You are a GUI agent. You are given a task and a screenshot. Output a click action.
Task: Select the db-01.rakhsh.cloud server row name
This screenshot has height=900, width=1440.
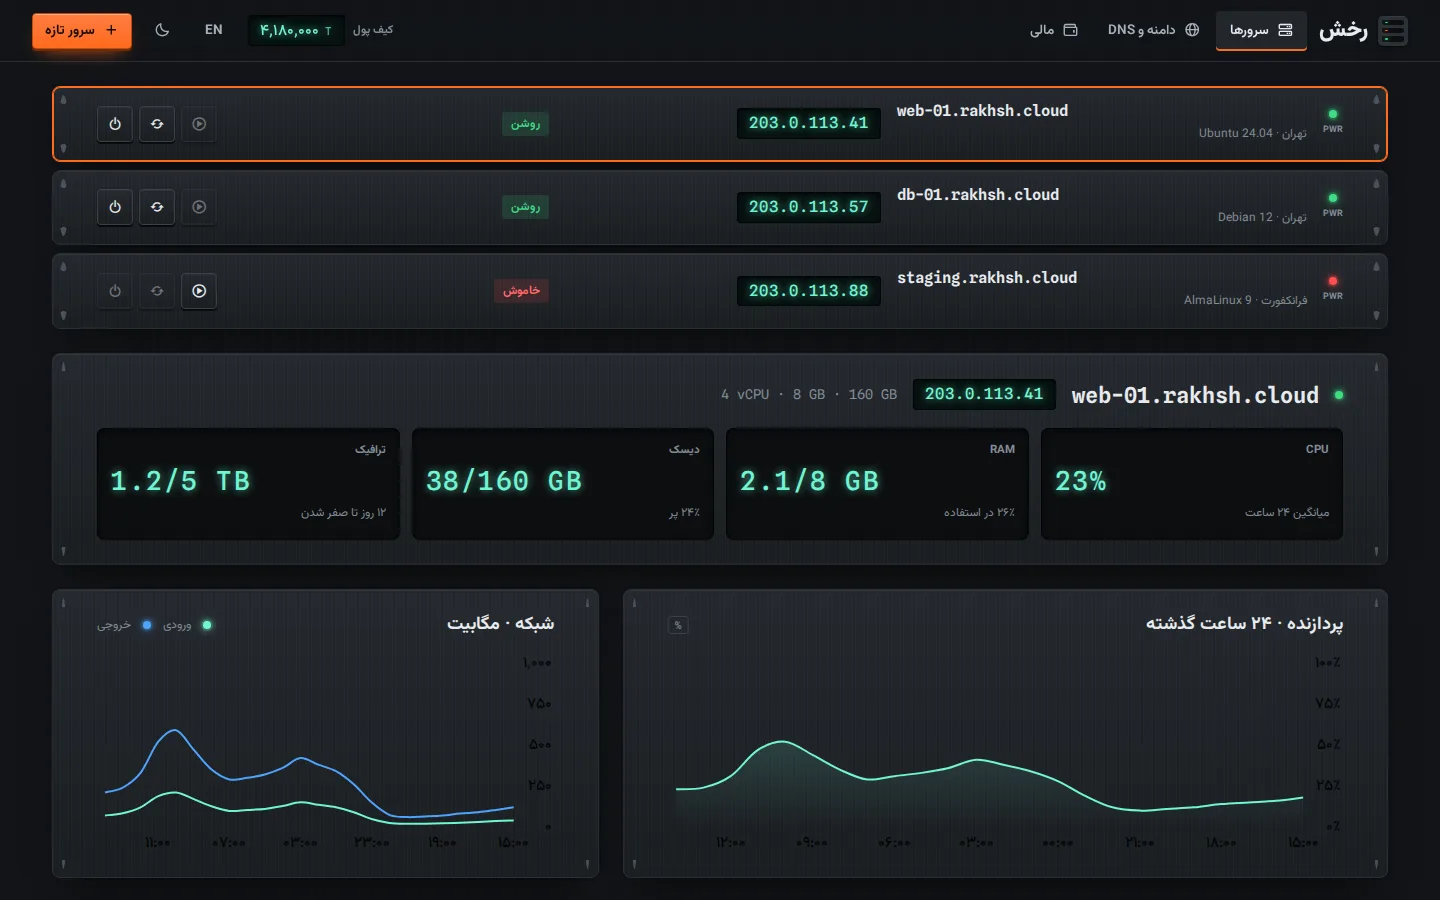(978, 195)
